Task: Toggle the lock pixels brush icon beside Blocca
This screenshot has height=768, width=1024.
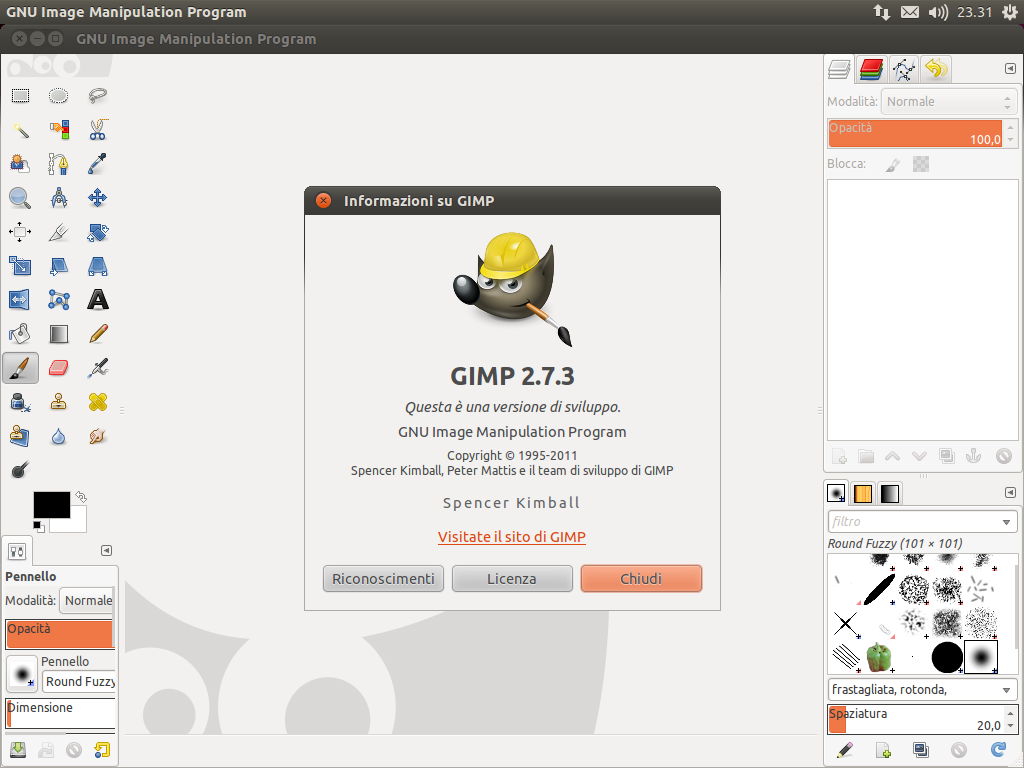Action: [893, 165]
